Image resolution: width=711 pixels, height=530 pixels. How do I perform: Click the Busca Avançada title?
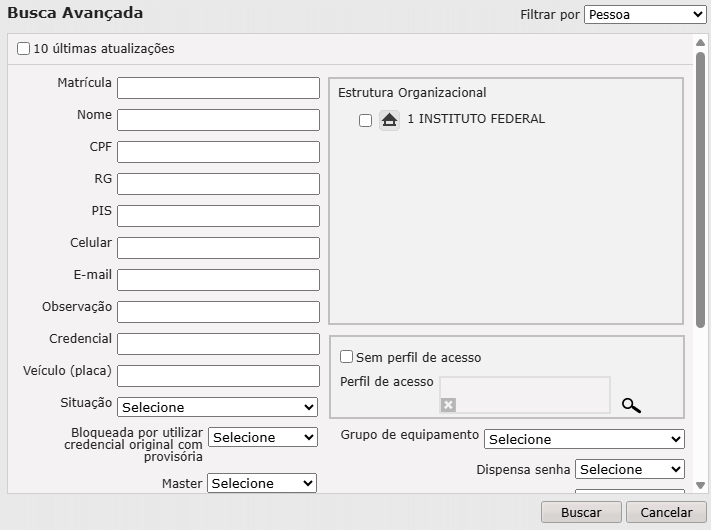75,13
